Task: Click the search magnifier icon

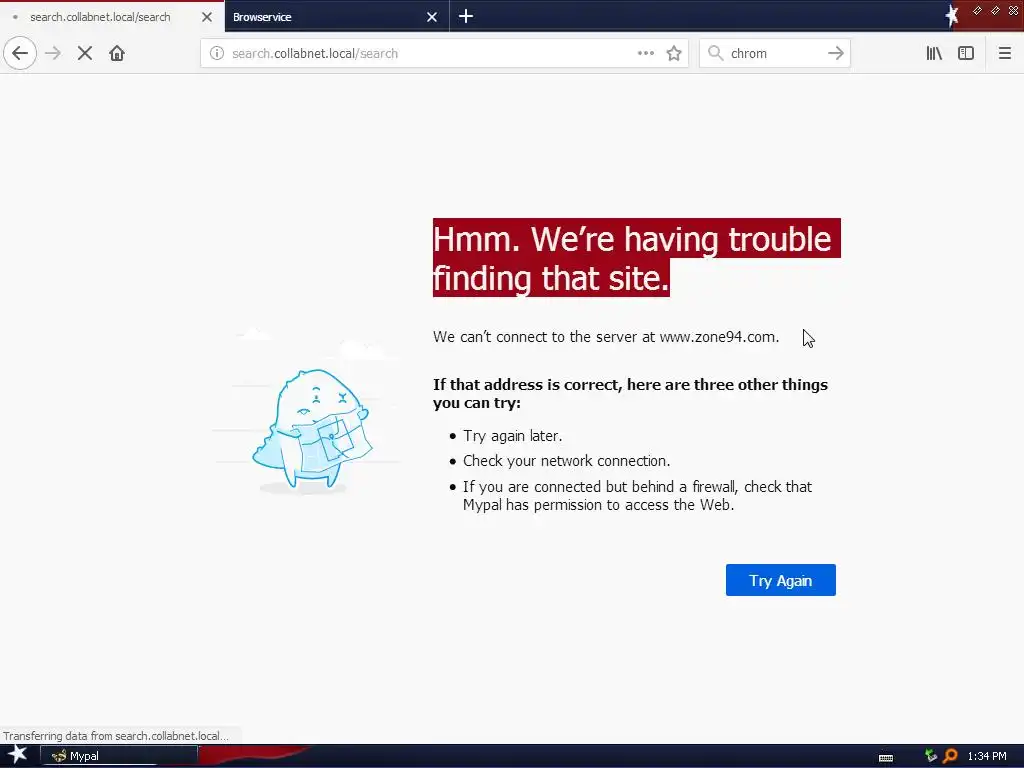Action: (716, 53)
